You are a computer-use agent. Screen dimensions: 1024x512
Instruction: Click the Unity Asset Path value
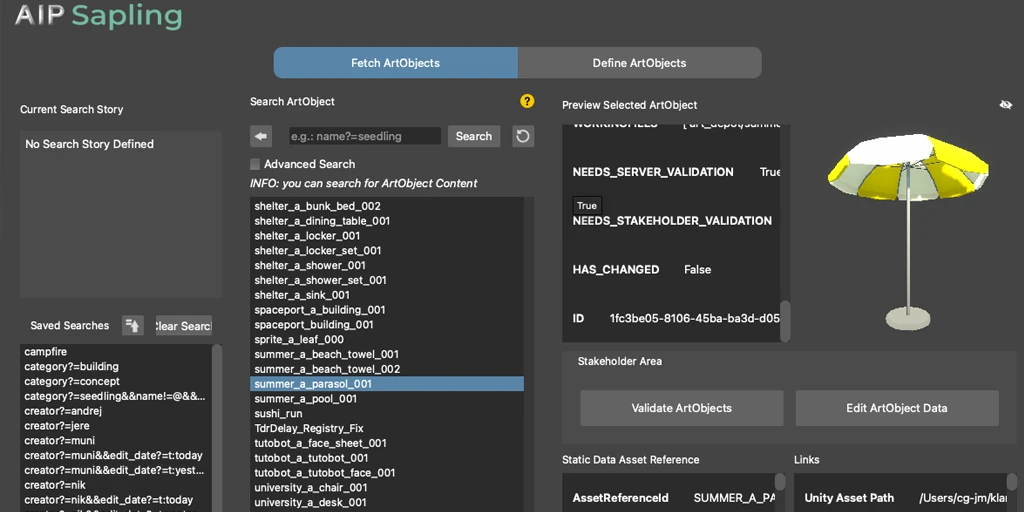click(x=964, y=498)
